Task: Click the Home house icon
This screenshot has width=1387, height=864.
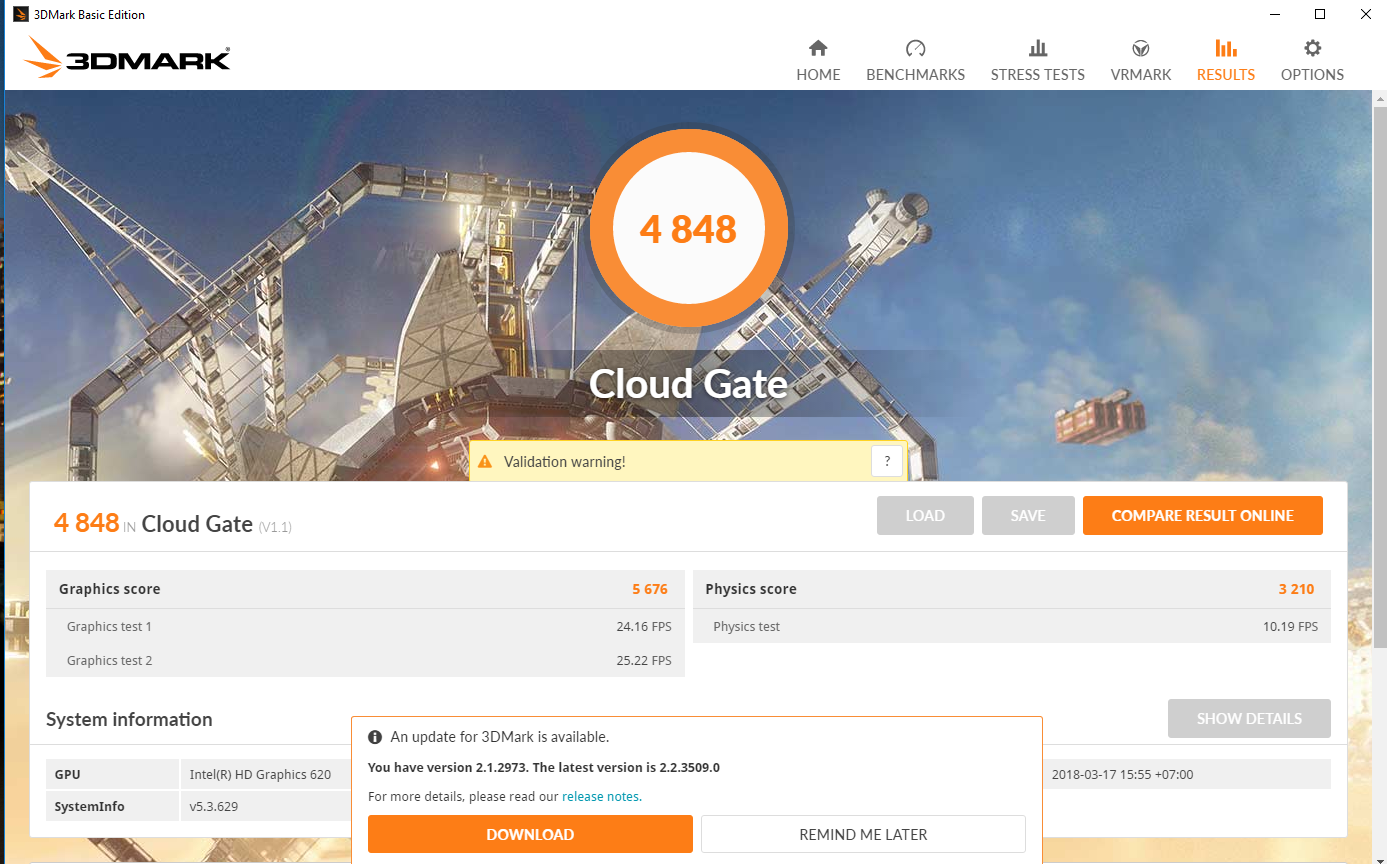Action: 818,48
